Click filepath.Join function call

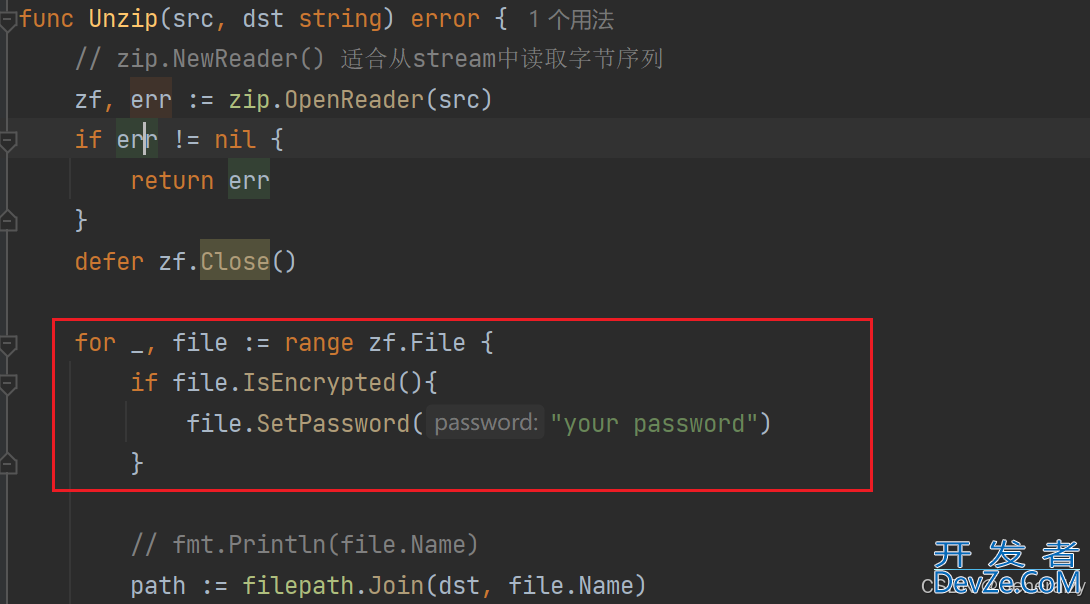click(333, 586)
